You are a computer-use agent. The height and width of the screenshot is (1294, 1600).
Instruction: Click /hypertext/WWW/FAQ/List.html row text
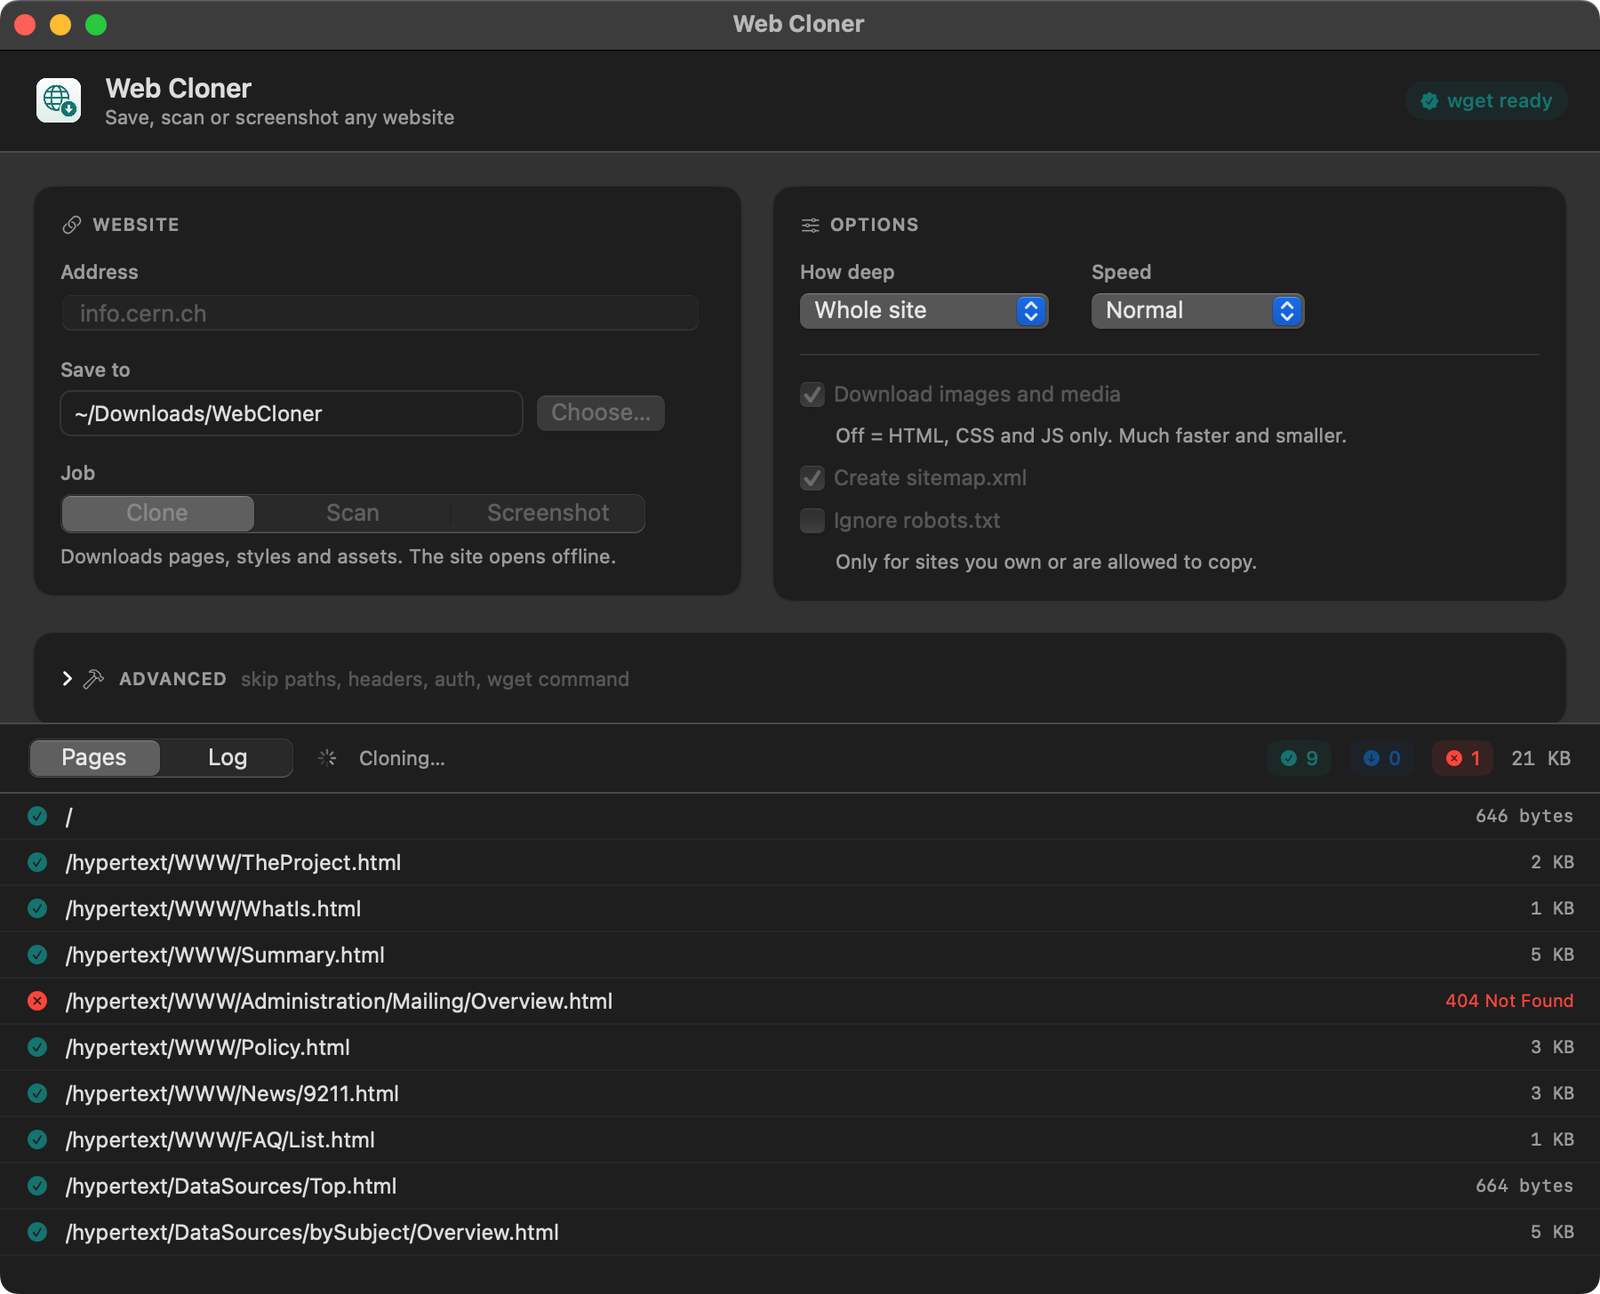pos(220,1139)
